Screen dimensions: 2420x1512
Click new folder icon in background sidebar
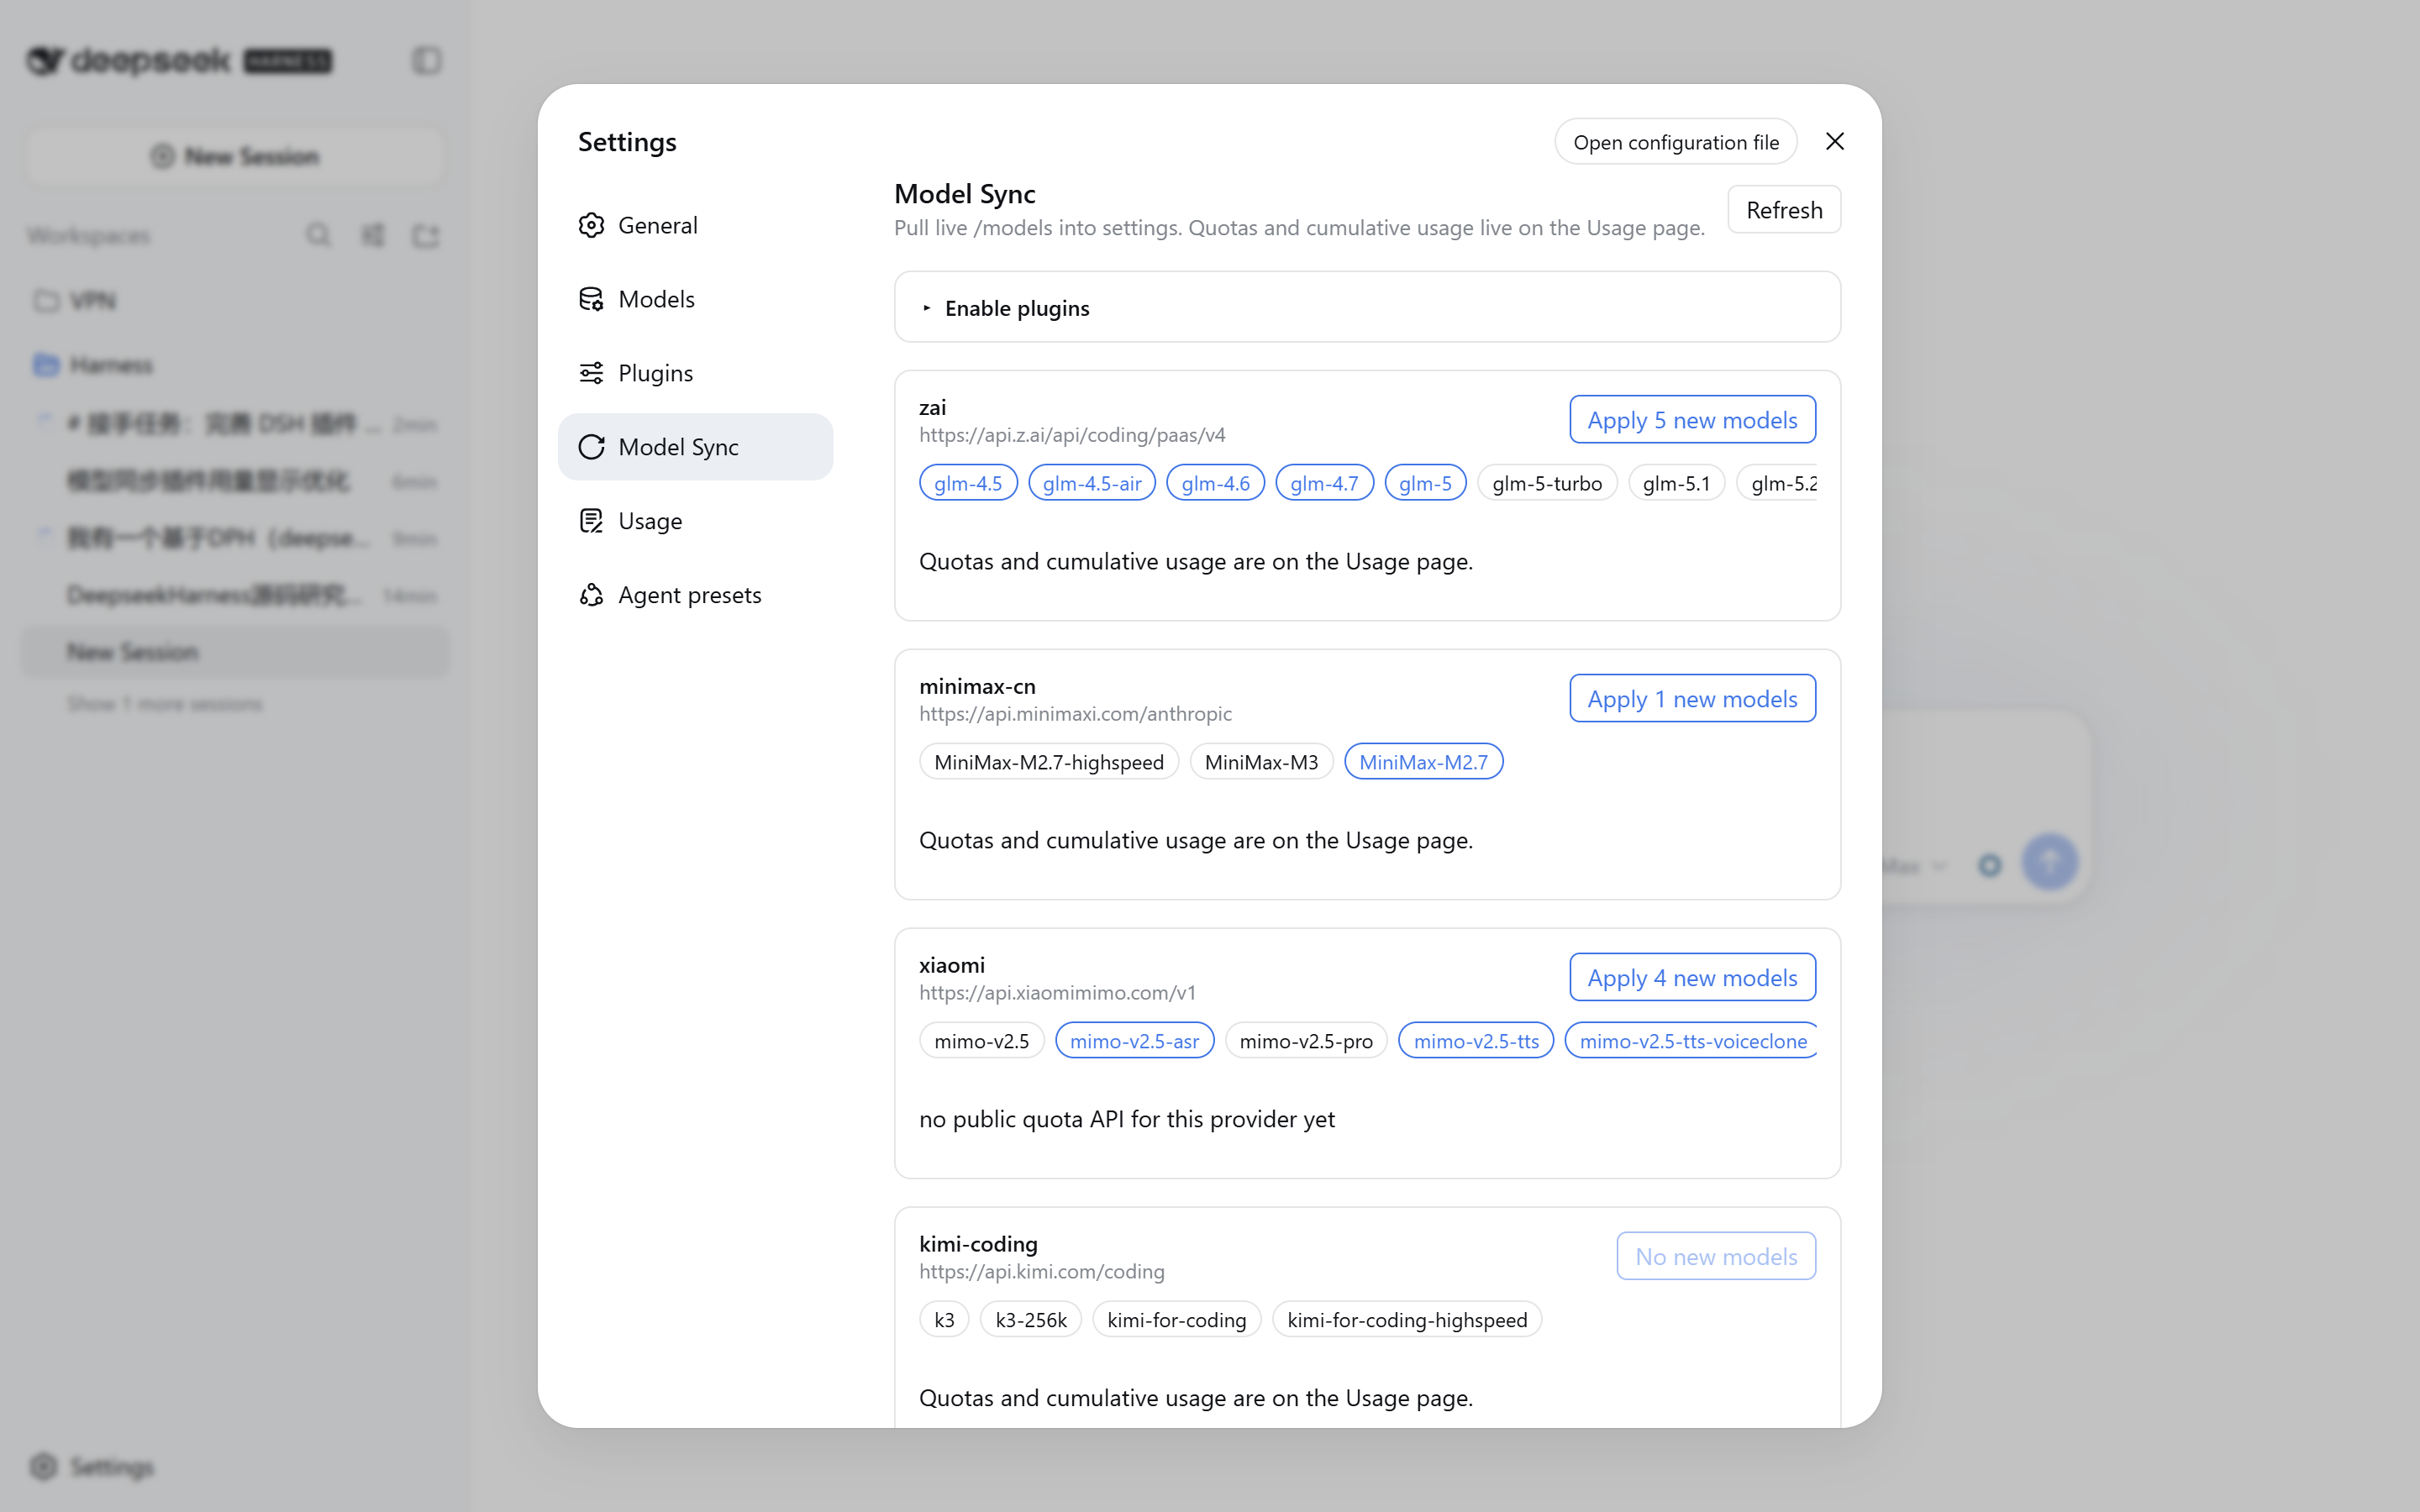tap(426, 235)
